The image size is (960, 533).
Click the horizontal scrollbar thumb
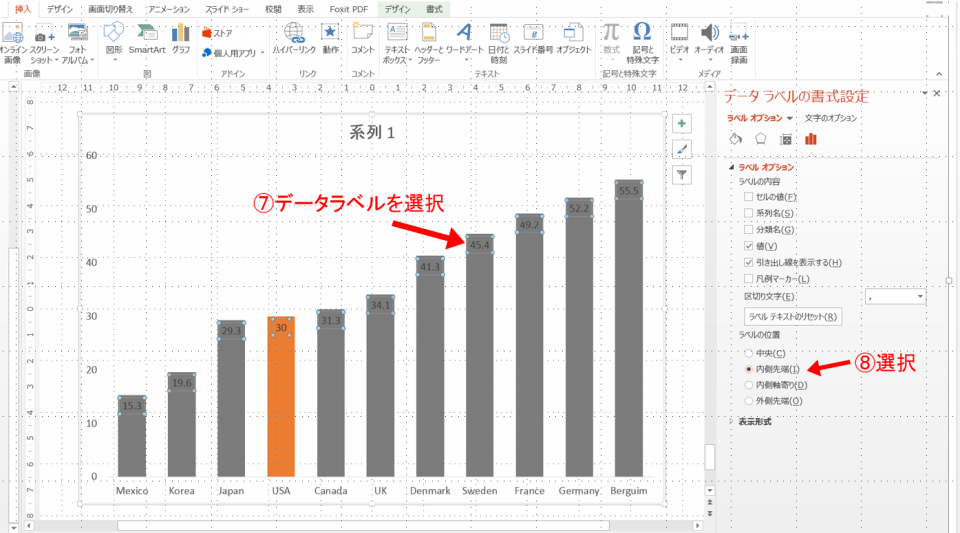[x=363, y=526]
